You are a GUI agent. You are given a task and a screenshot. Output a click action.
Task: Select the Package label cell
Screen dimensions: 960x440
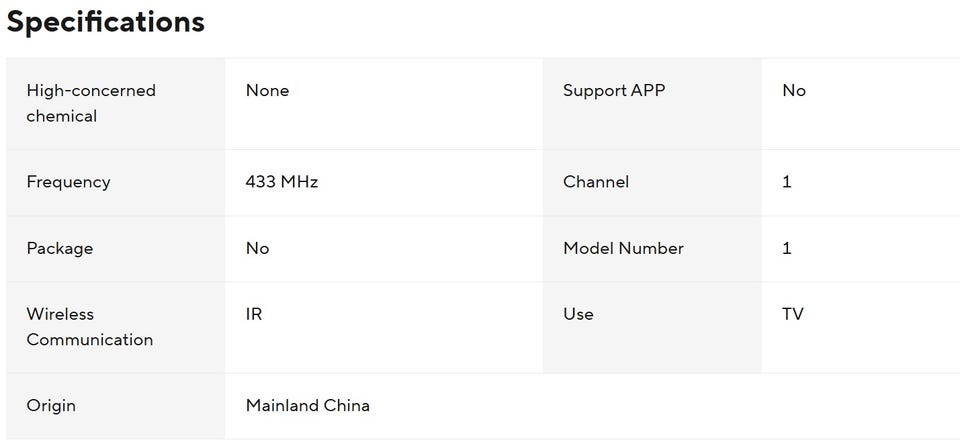click(60, 248)
